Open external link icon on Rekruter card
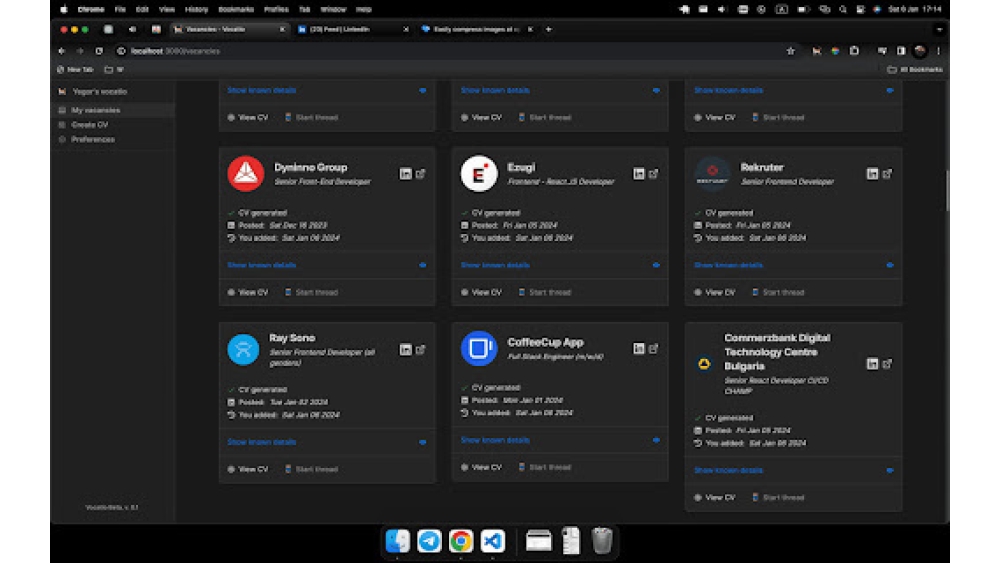 (888, 173)
